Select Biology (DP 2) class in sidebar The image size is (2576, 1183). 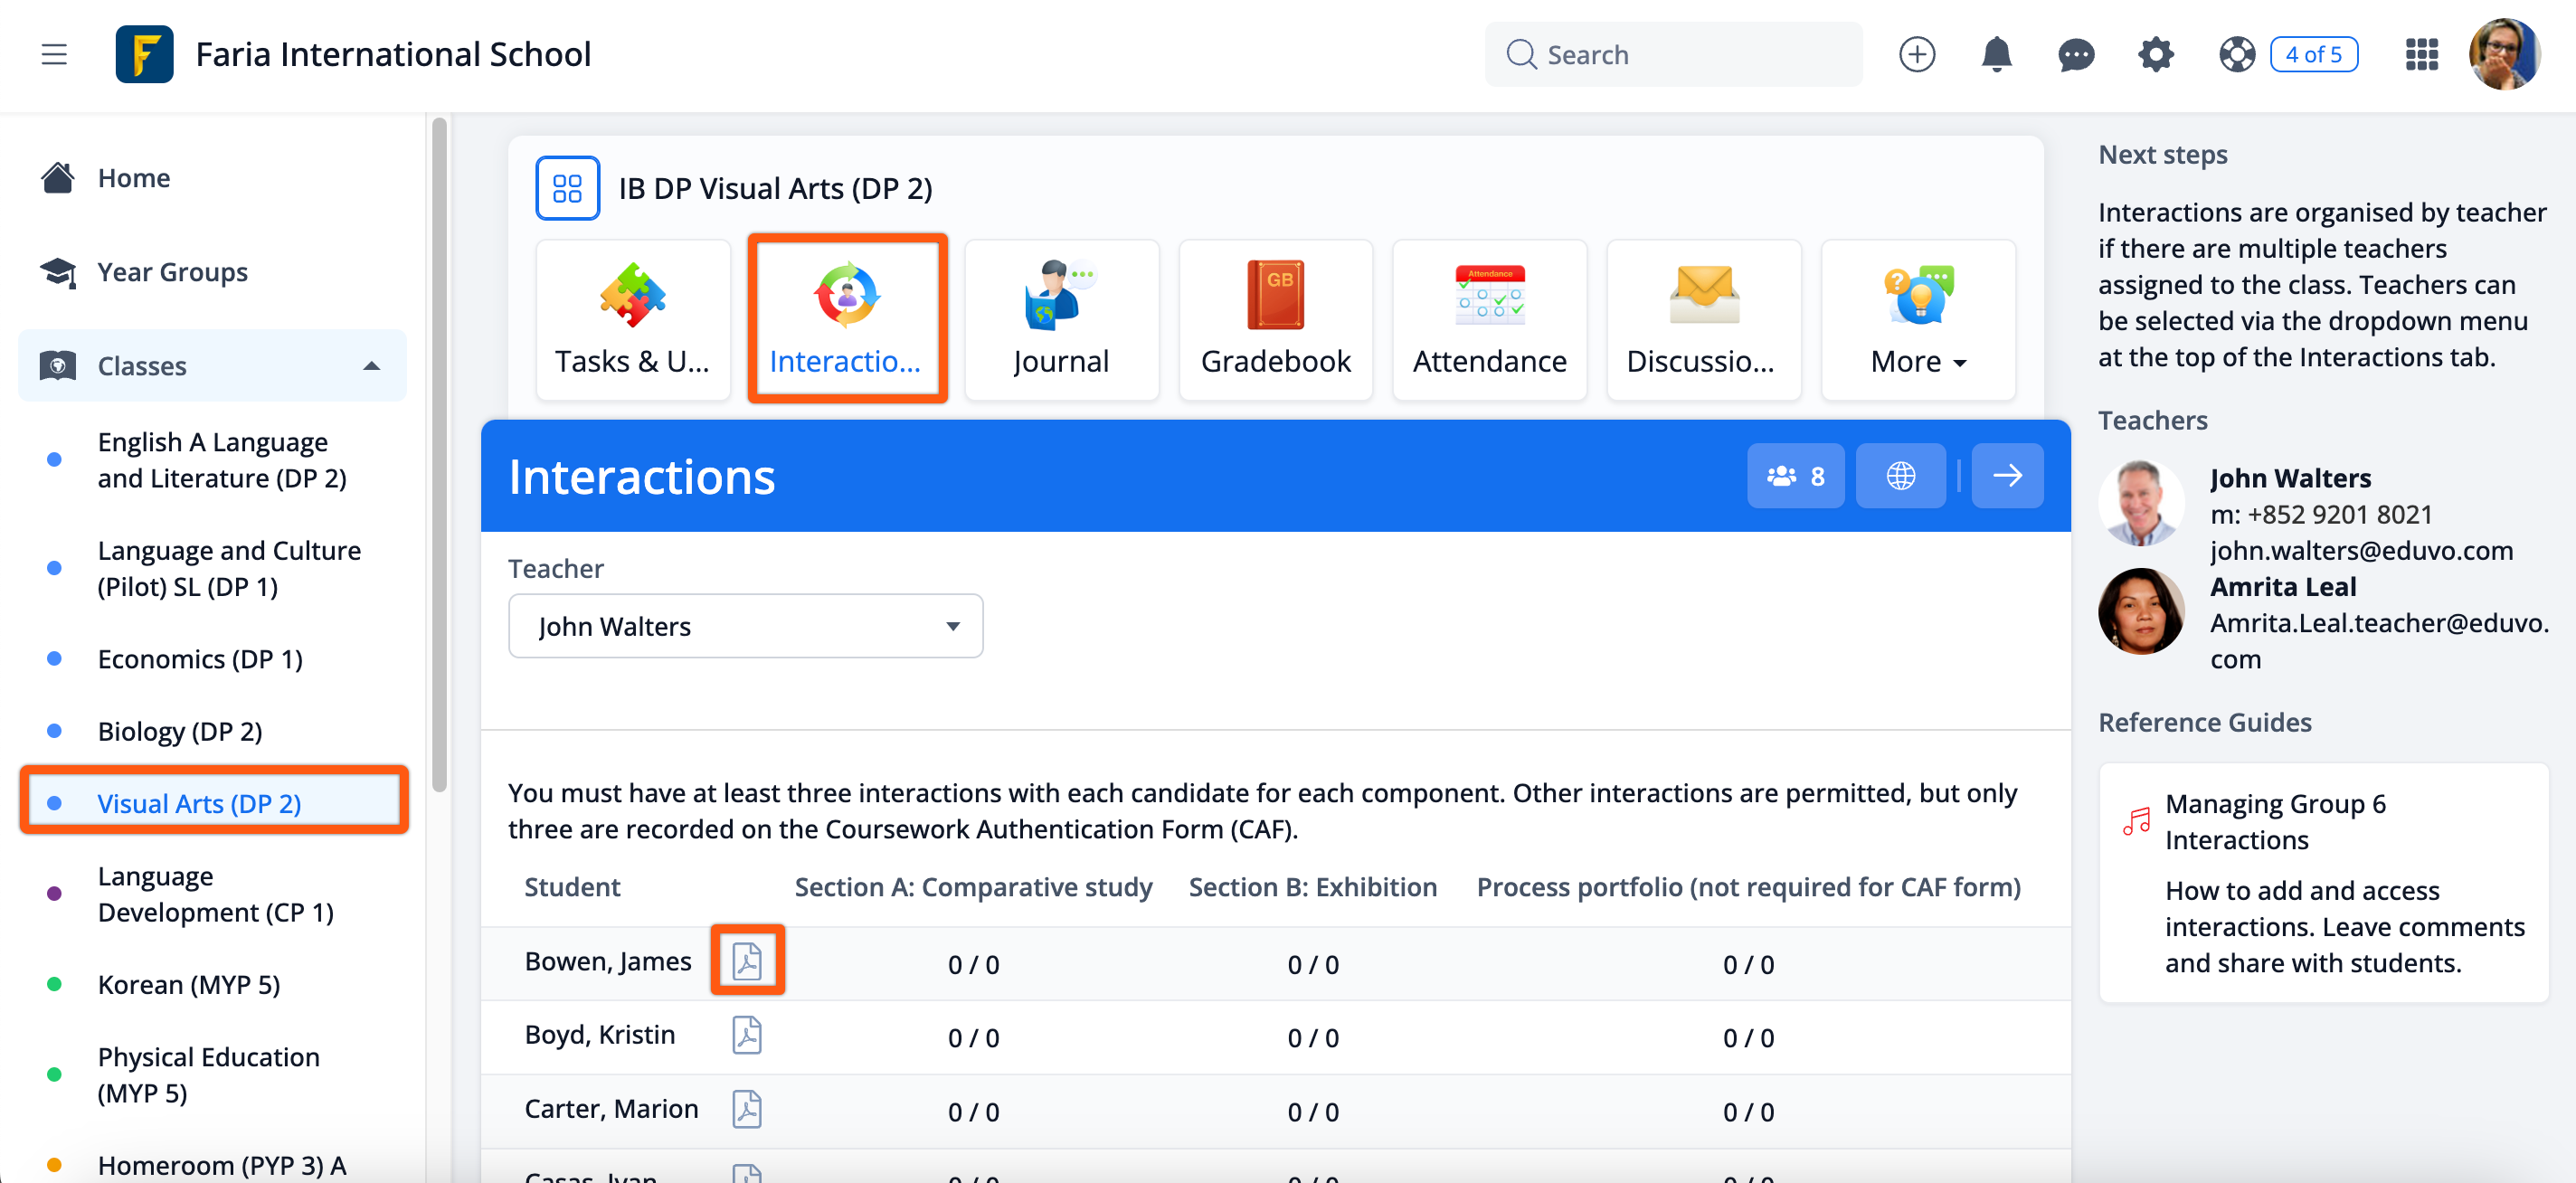coord(180,731)
